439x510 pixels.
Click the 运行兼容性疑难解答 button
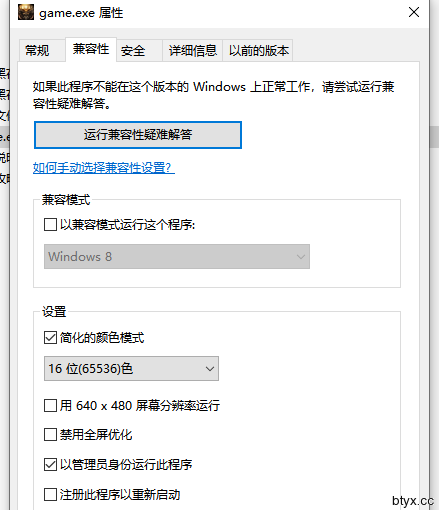pyautogui.click(x=138, y=135)
